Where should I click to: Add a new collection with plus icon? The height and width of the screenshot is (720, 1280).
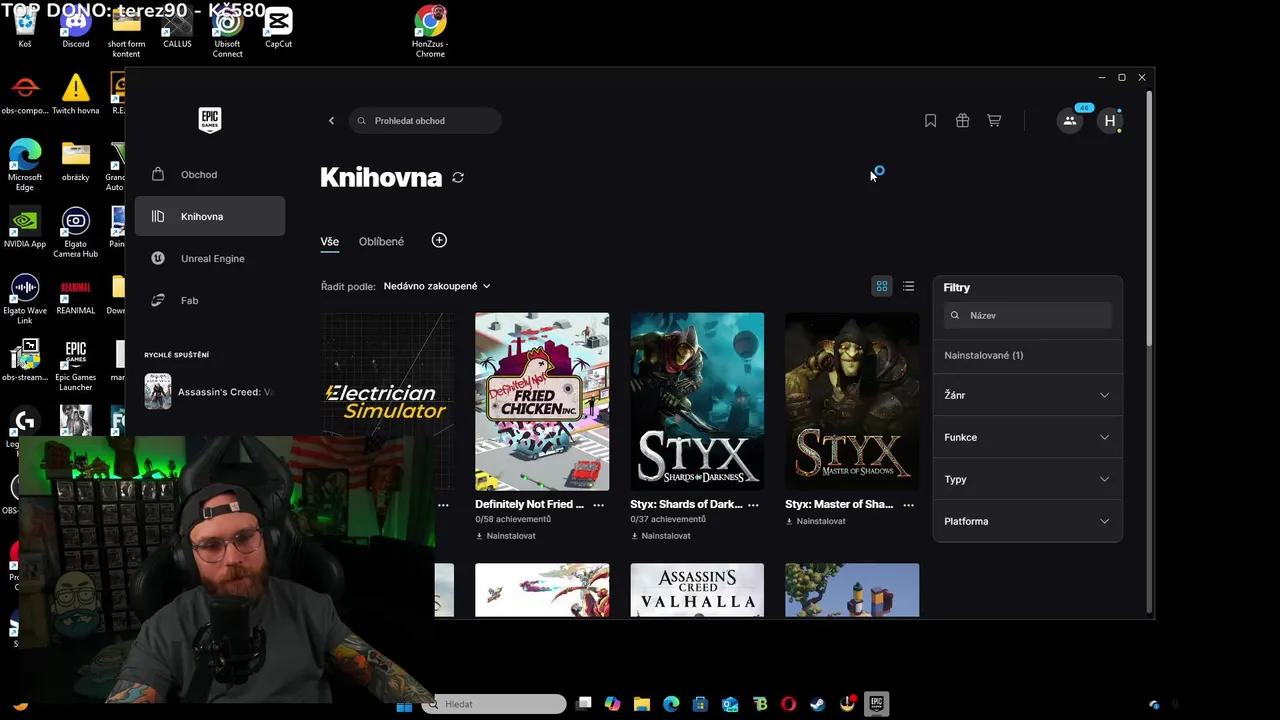tap(439, 240)
